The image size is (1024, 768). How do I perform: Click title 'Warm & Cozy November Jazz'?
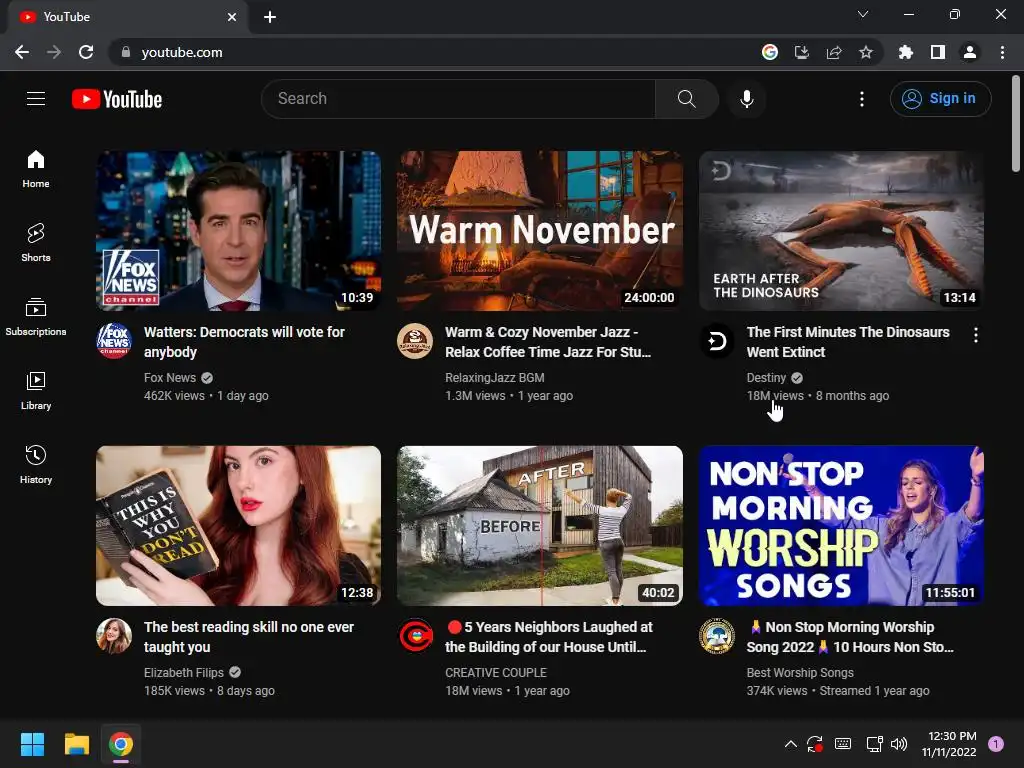tap(548, 342)
